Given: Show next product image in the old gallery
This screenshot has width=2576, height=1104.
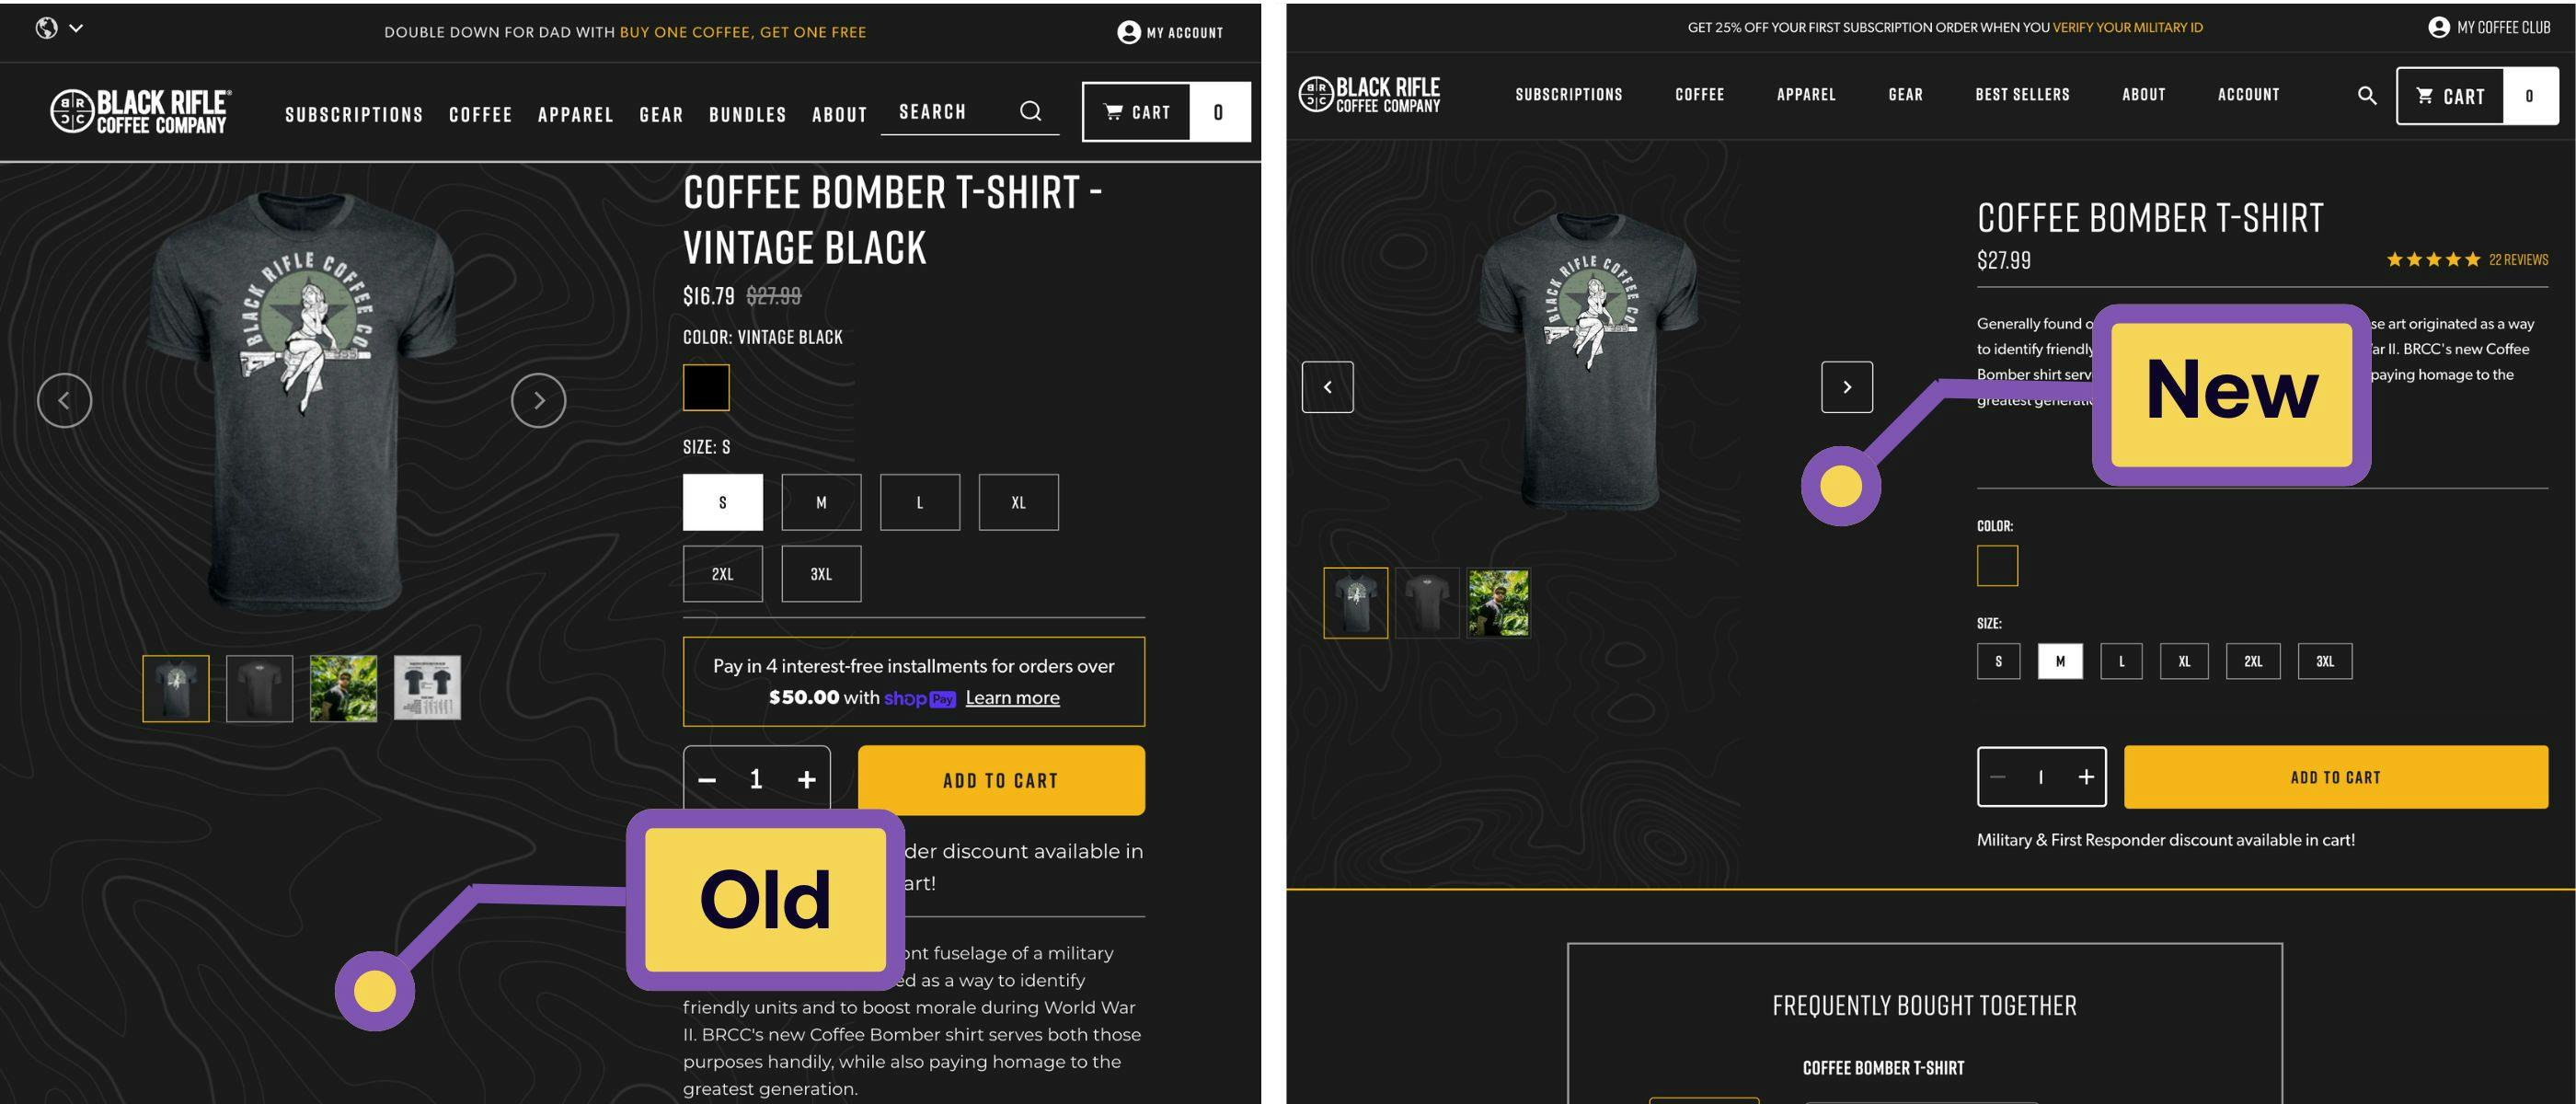Looking at the screenshot, I should [538, 400].
